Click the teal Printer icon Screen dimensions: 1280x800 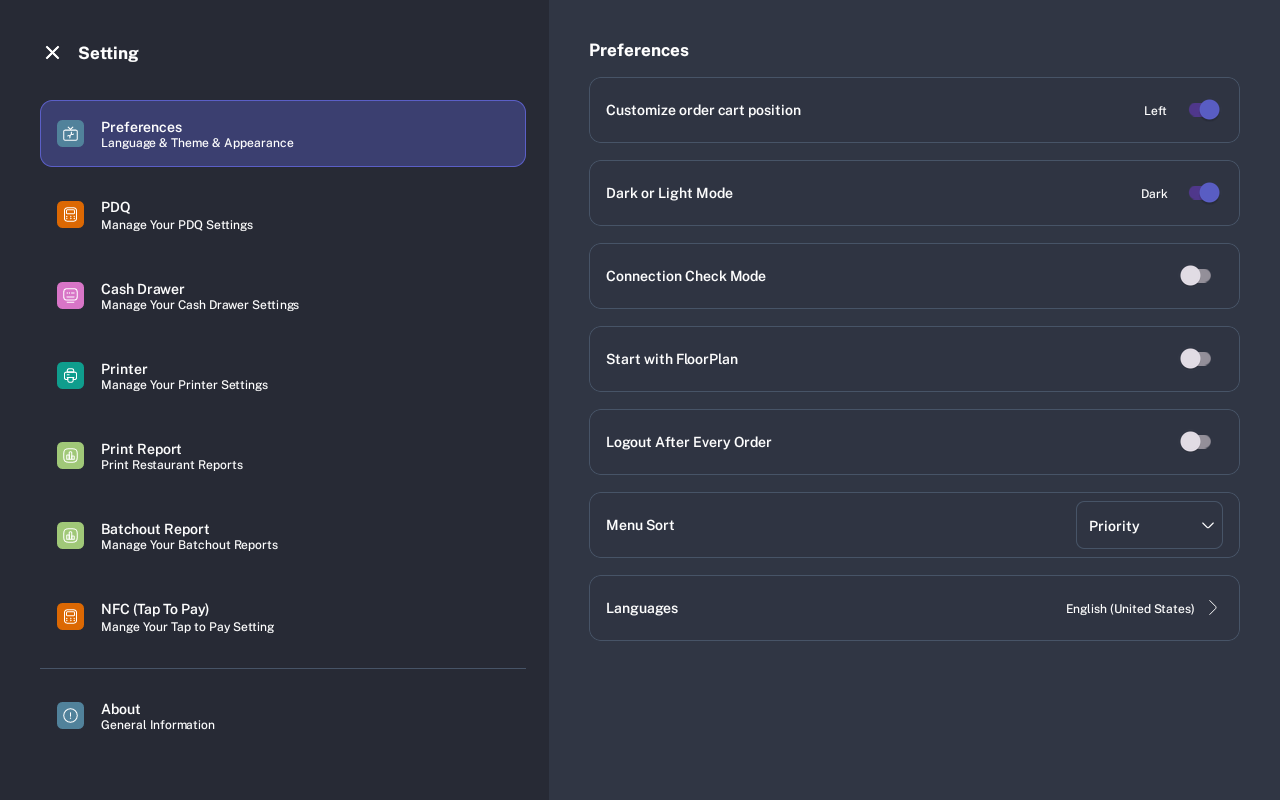(70, 375)
